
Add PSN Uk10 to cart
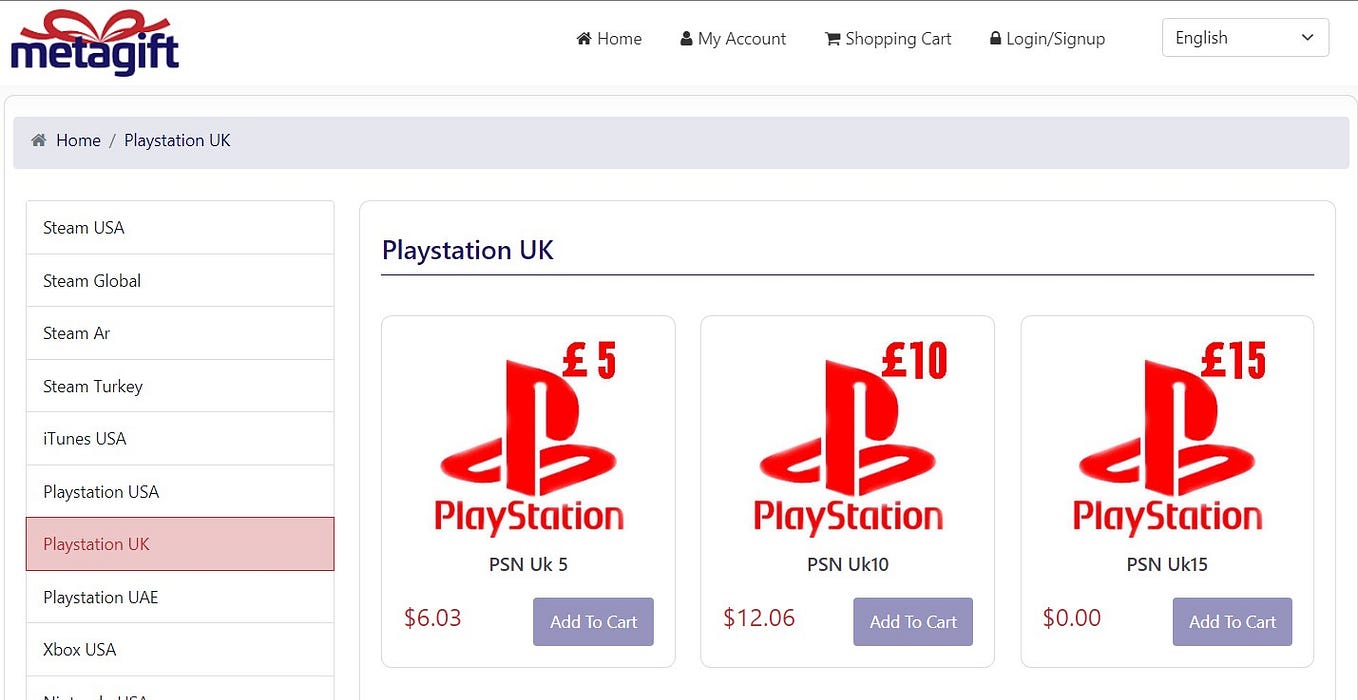913,621
